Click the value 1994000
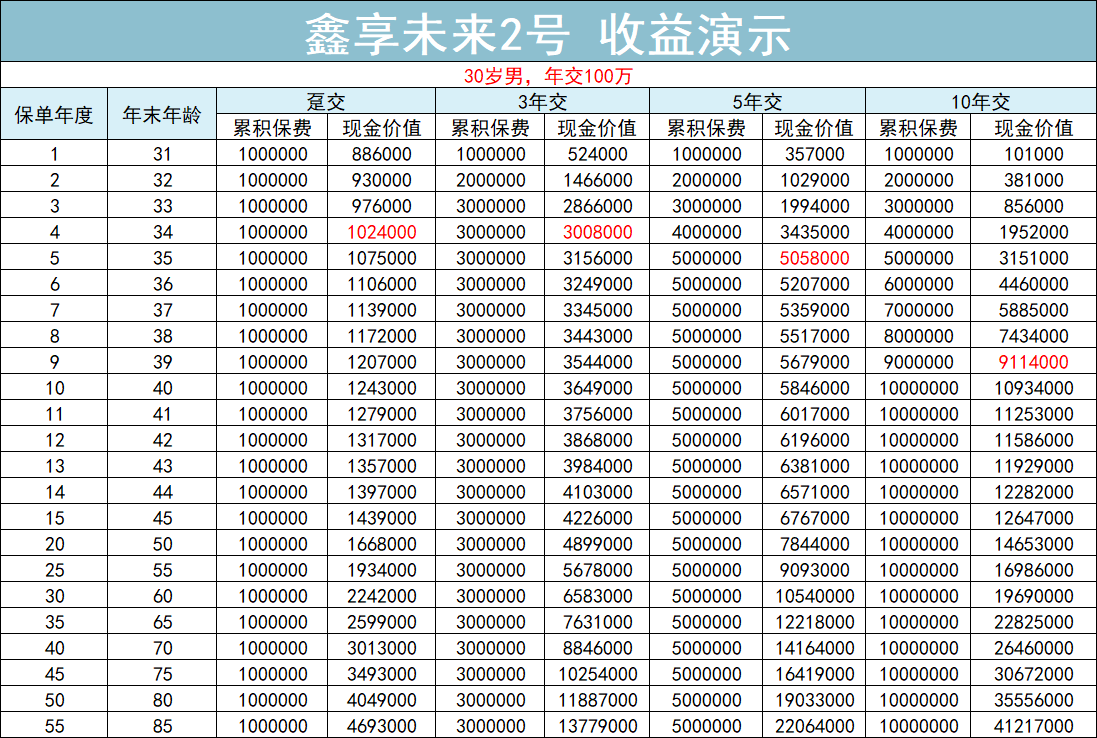This screenshot has height=738, width=1097. tap(814, 206)
